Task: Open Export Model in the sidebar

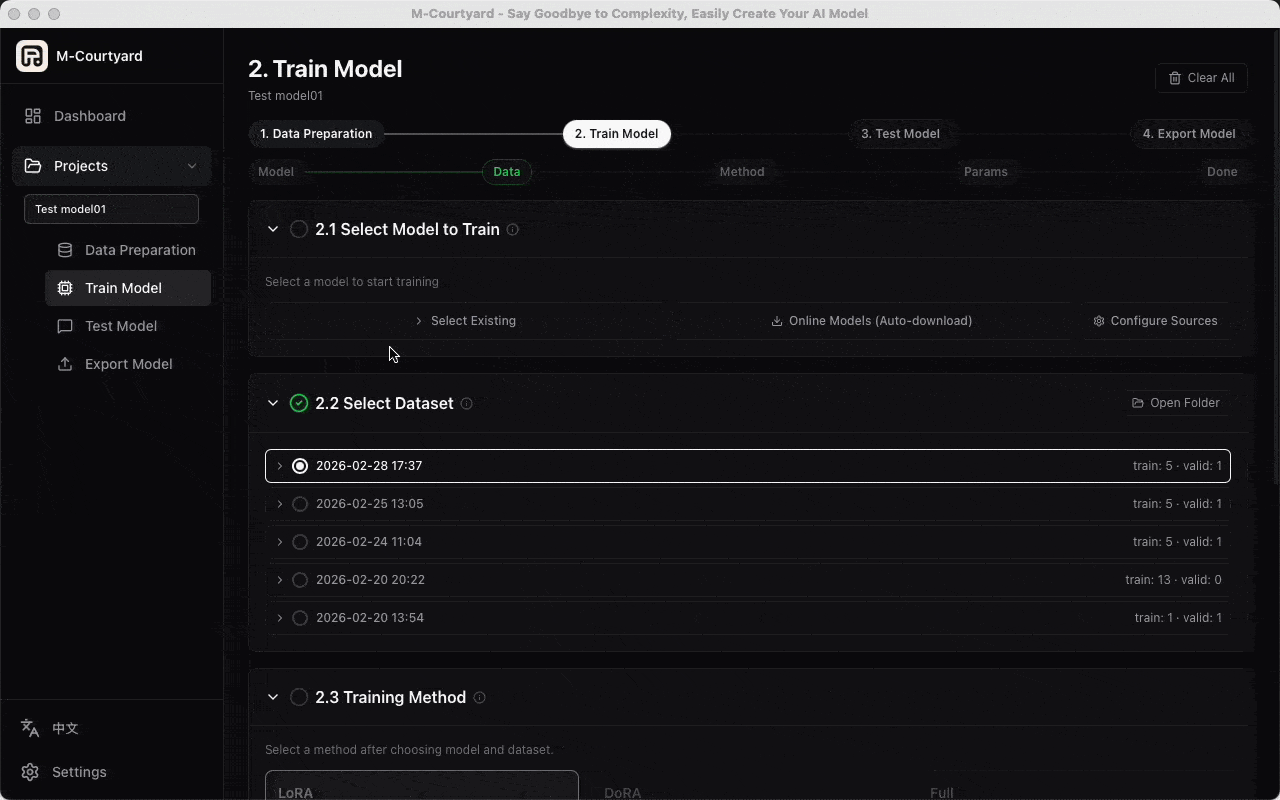Action: (x=128, y=364)
